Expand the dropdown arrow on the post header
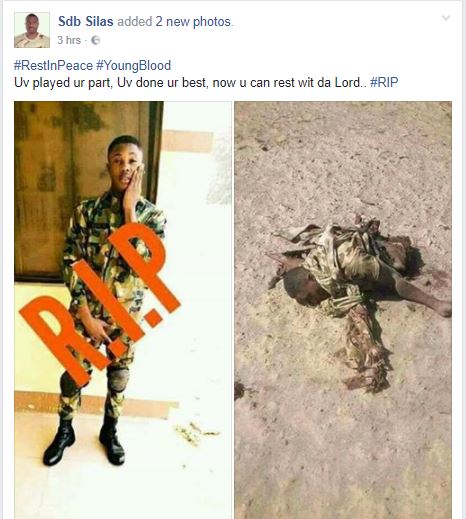 pyautogui.click(x=445, y=18)
